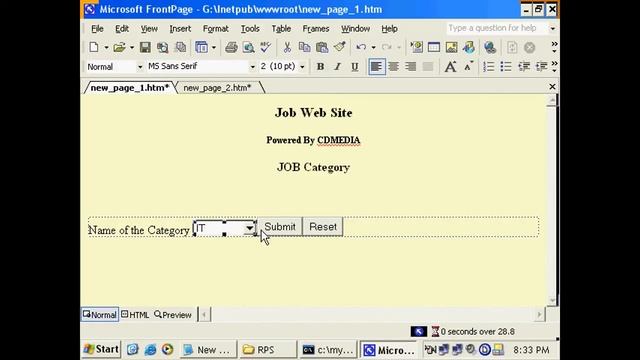This screenshot has width=640, height=360.
Task: Open the Windows Start menu
Action: (101, 349)
